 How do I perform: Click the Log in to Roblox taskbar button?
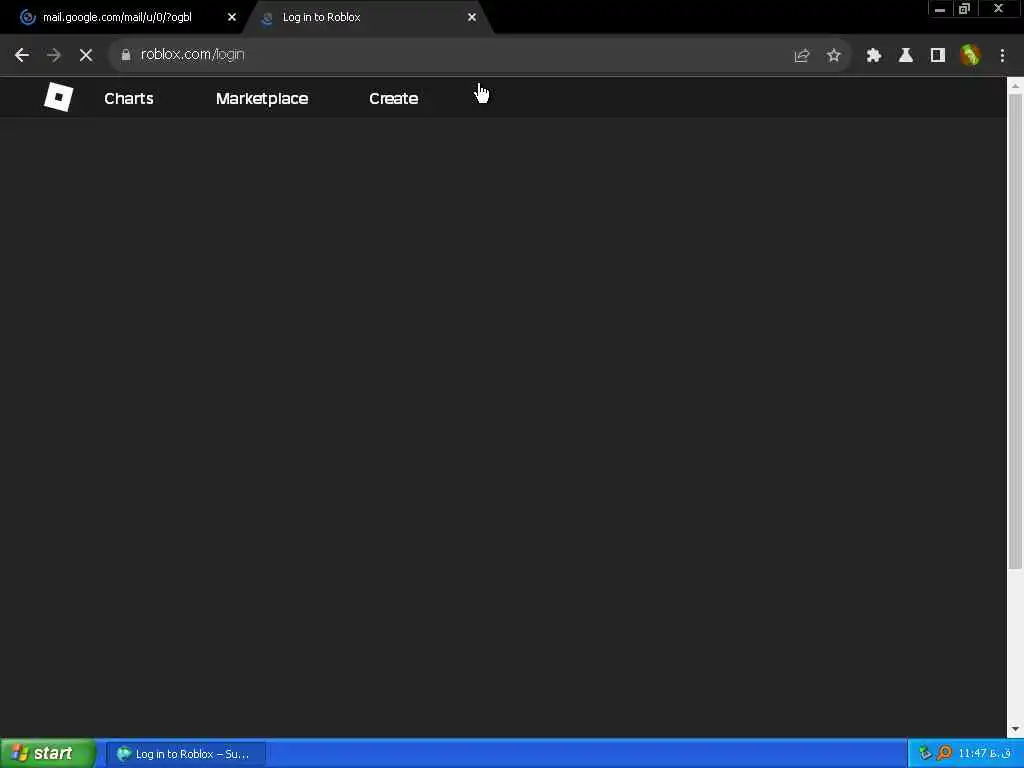185,754
